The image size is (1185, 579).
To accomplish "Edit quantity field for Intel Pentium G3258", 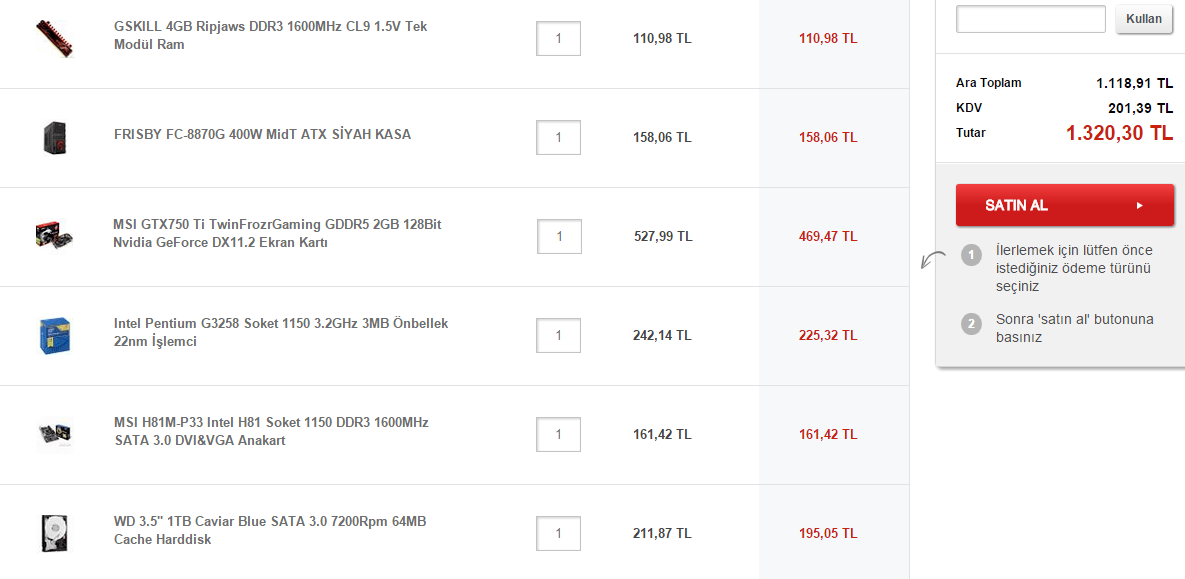I will point(558,335).
